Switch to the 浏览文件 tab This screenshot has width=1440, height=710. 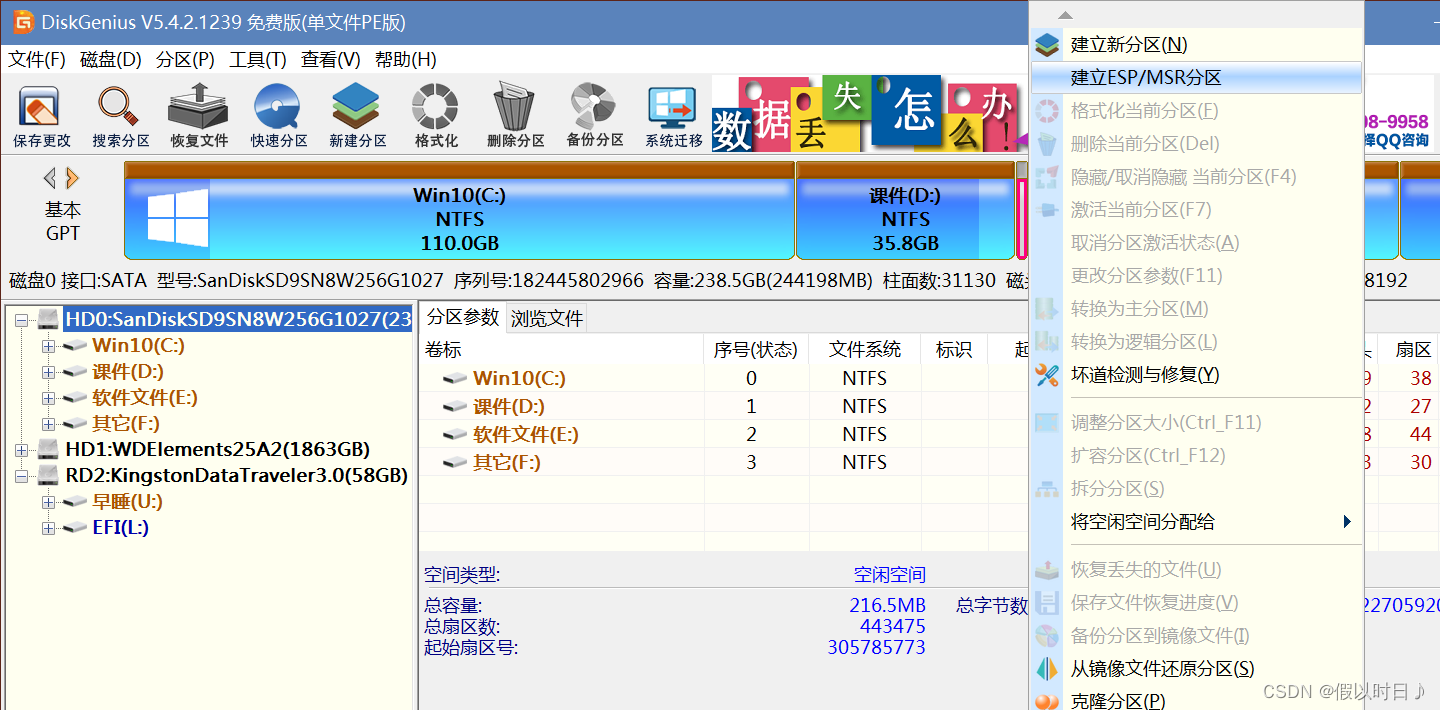pyautogui.click(x=547, y=319)
